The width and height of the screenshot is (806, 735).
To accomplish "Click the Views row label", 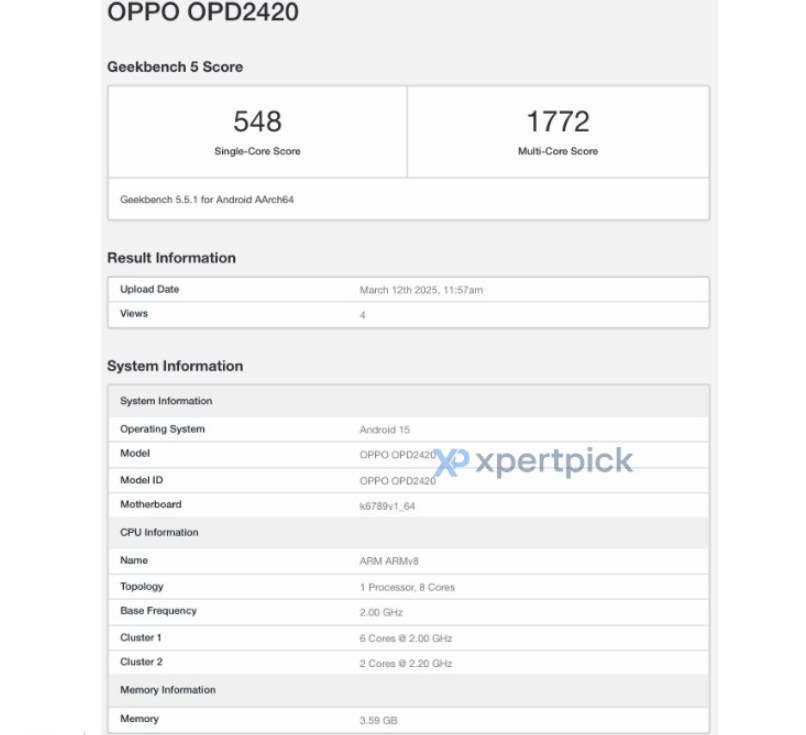I will [134, 314].
